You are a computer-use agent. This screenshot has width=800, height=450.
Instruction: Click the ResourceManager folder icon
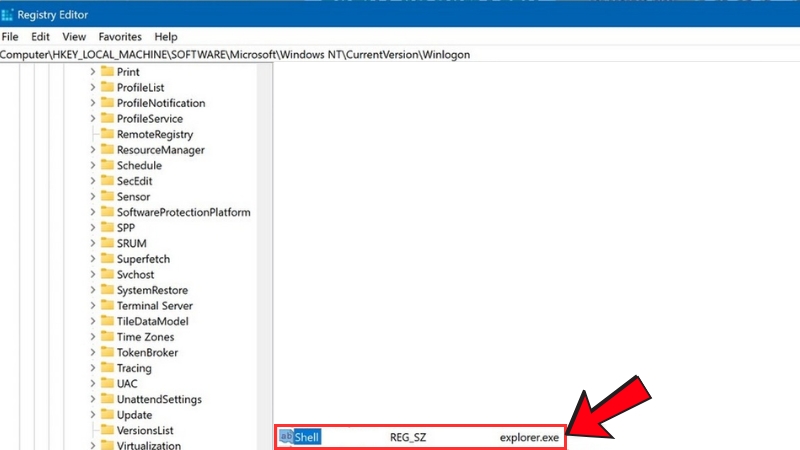(x=107, y=149)
